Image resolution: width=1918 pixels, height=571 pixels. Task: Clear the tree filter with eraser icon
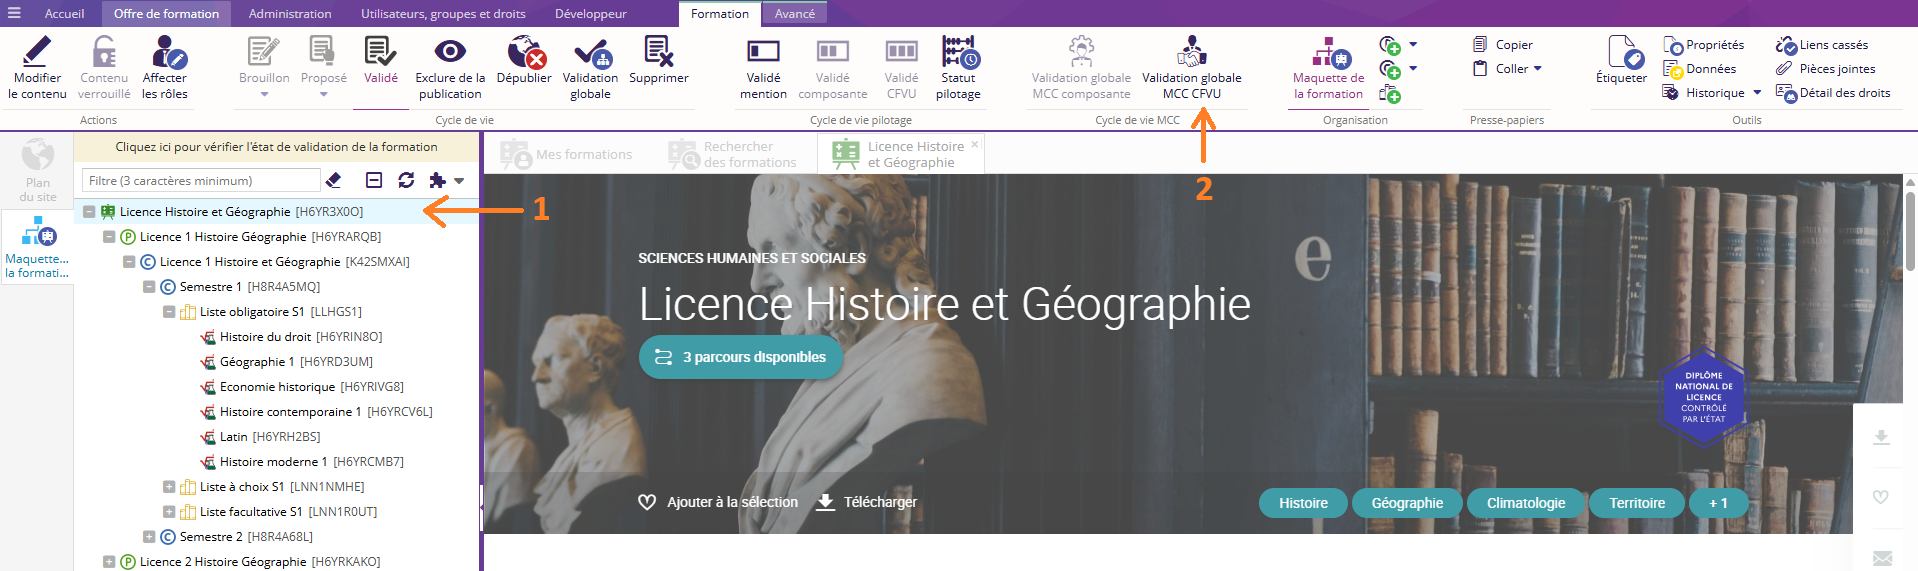pos(334,180)
